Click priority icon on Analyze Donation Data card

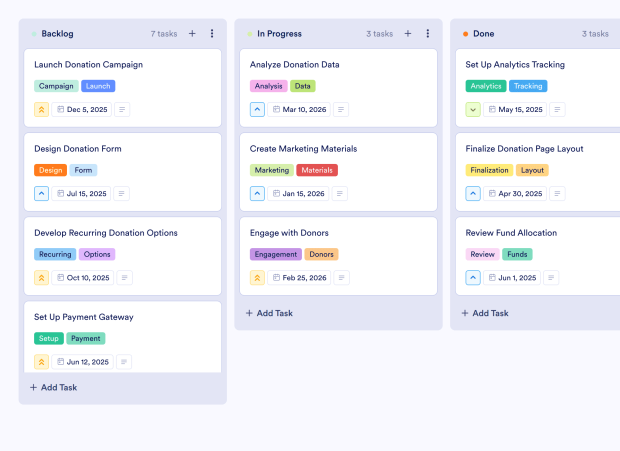258,109
